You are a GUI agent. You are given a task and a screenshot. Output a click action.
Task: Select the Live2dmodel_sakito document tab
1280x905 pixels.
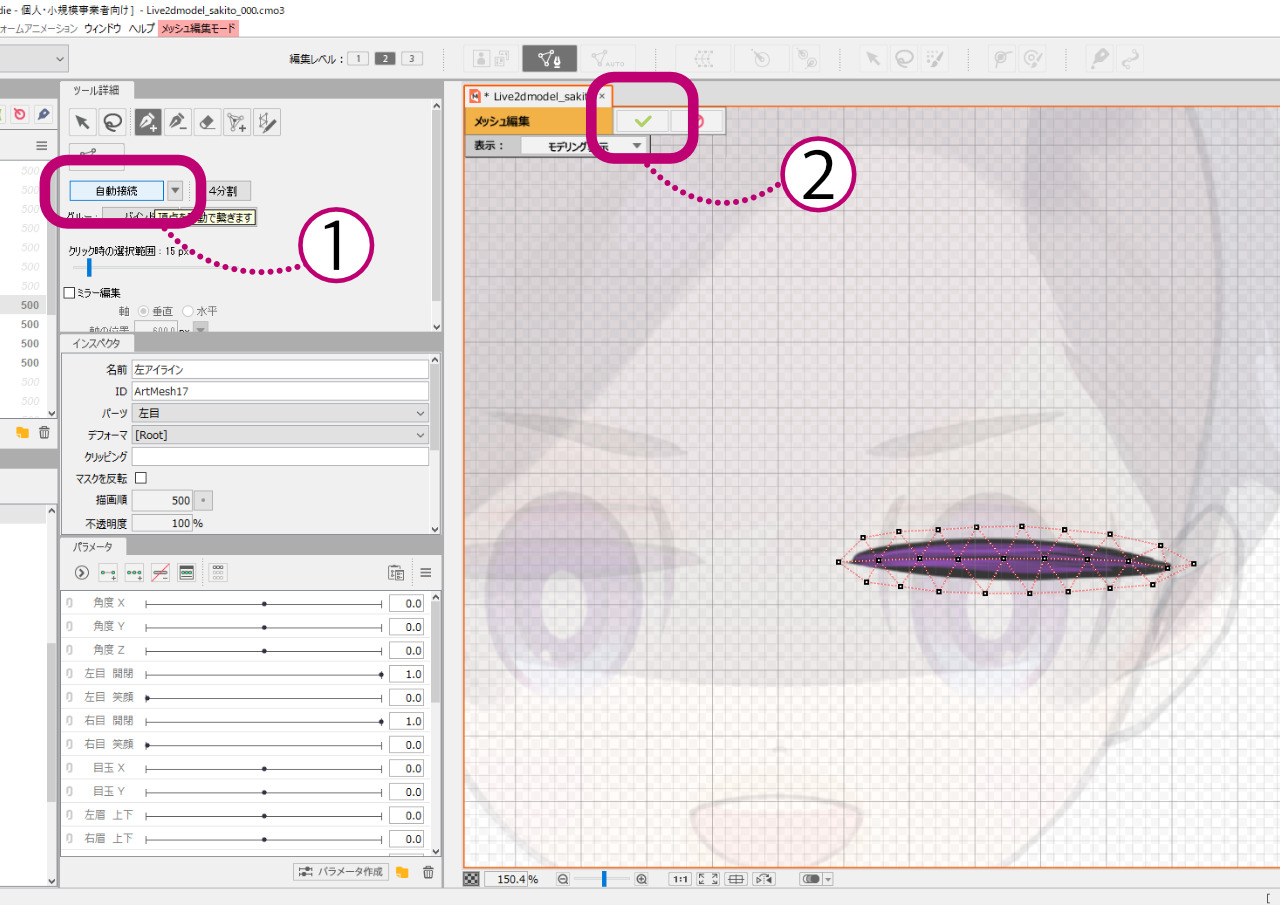(538, 96)
